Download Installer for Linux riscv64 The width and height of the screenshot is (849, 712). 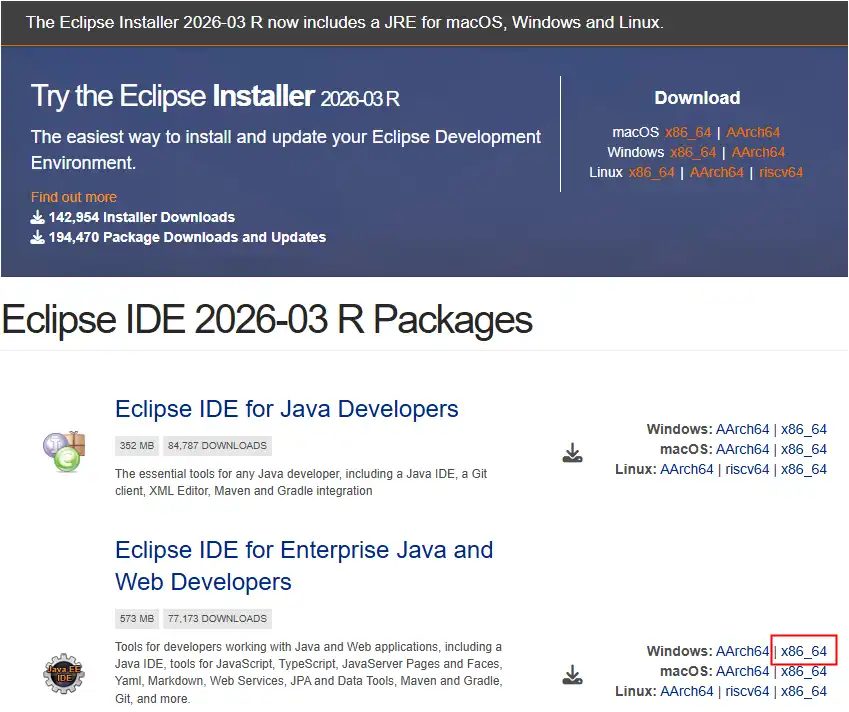point(781,172)
